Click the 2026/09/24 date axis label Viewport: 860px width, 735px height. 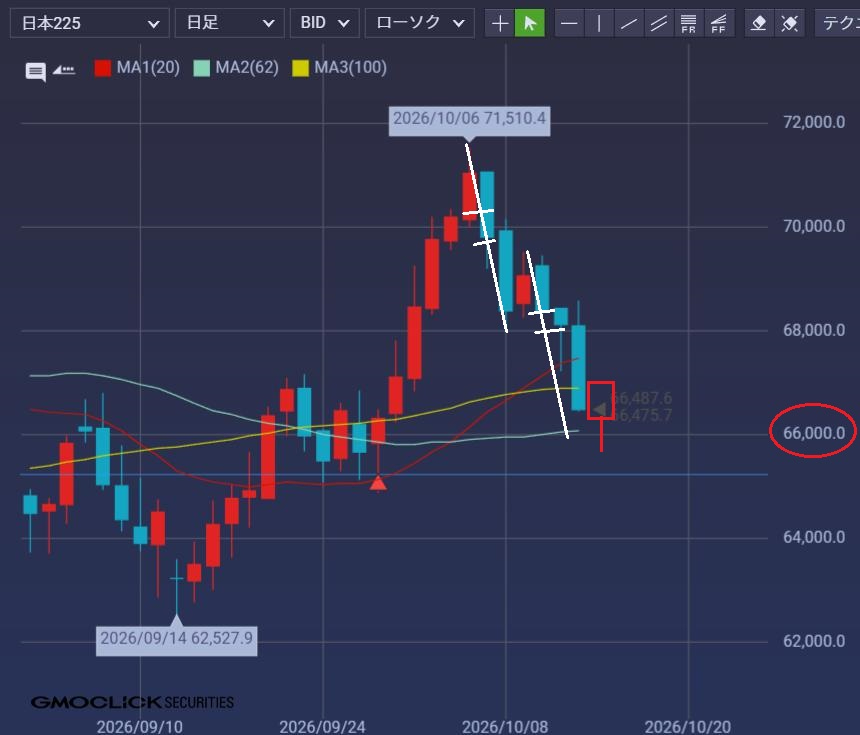(322, 727)
